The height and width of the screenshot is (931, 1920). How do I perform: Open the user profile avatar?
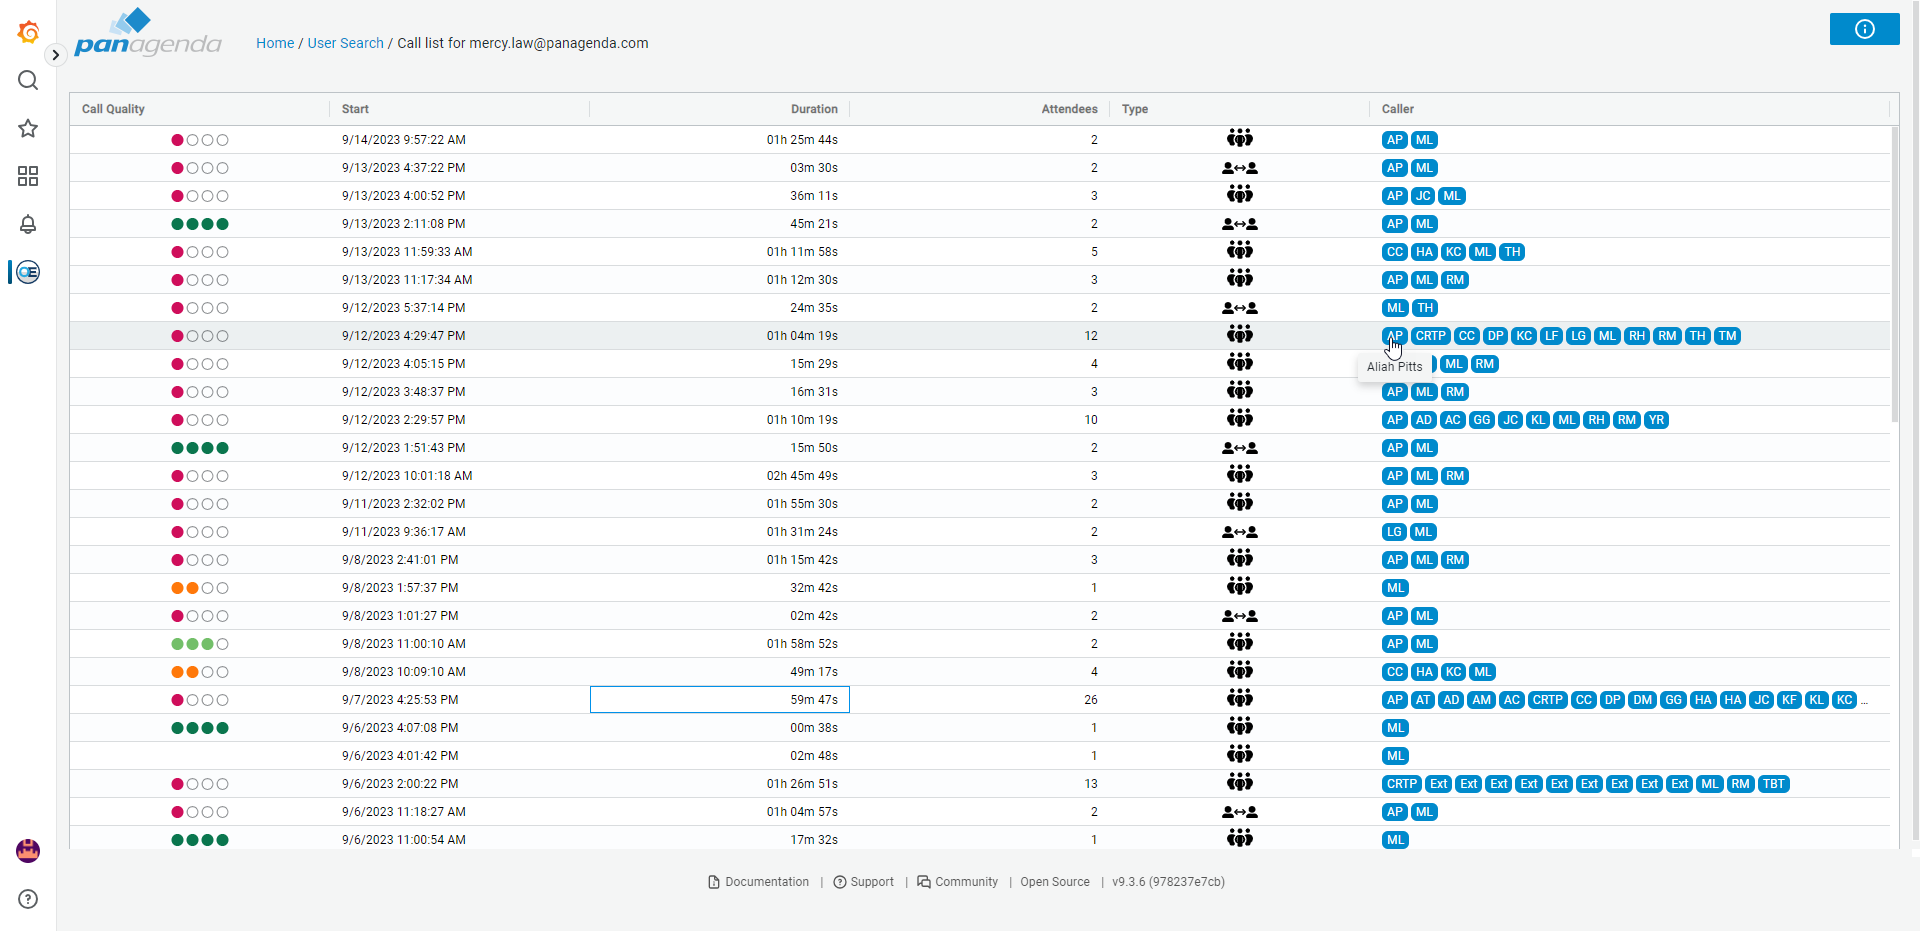(28, 850)
